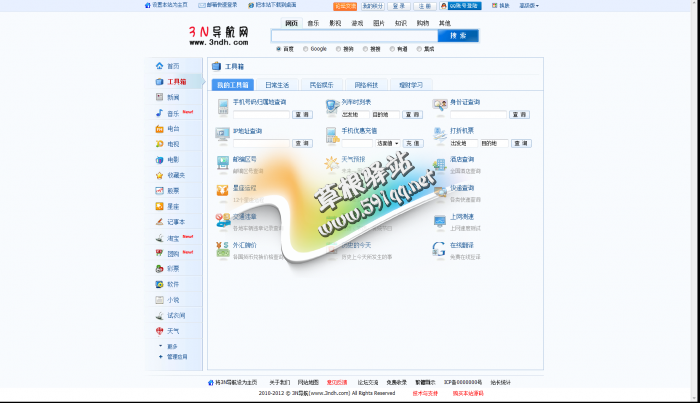The height and width of the screenshot is (403, 700).
Task: Click the 充值 recharge button
Action: pyautogui.click(x=413, y=143)
